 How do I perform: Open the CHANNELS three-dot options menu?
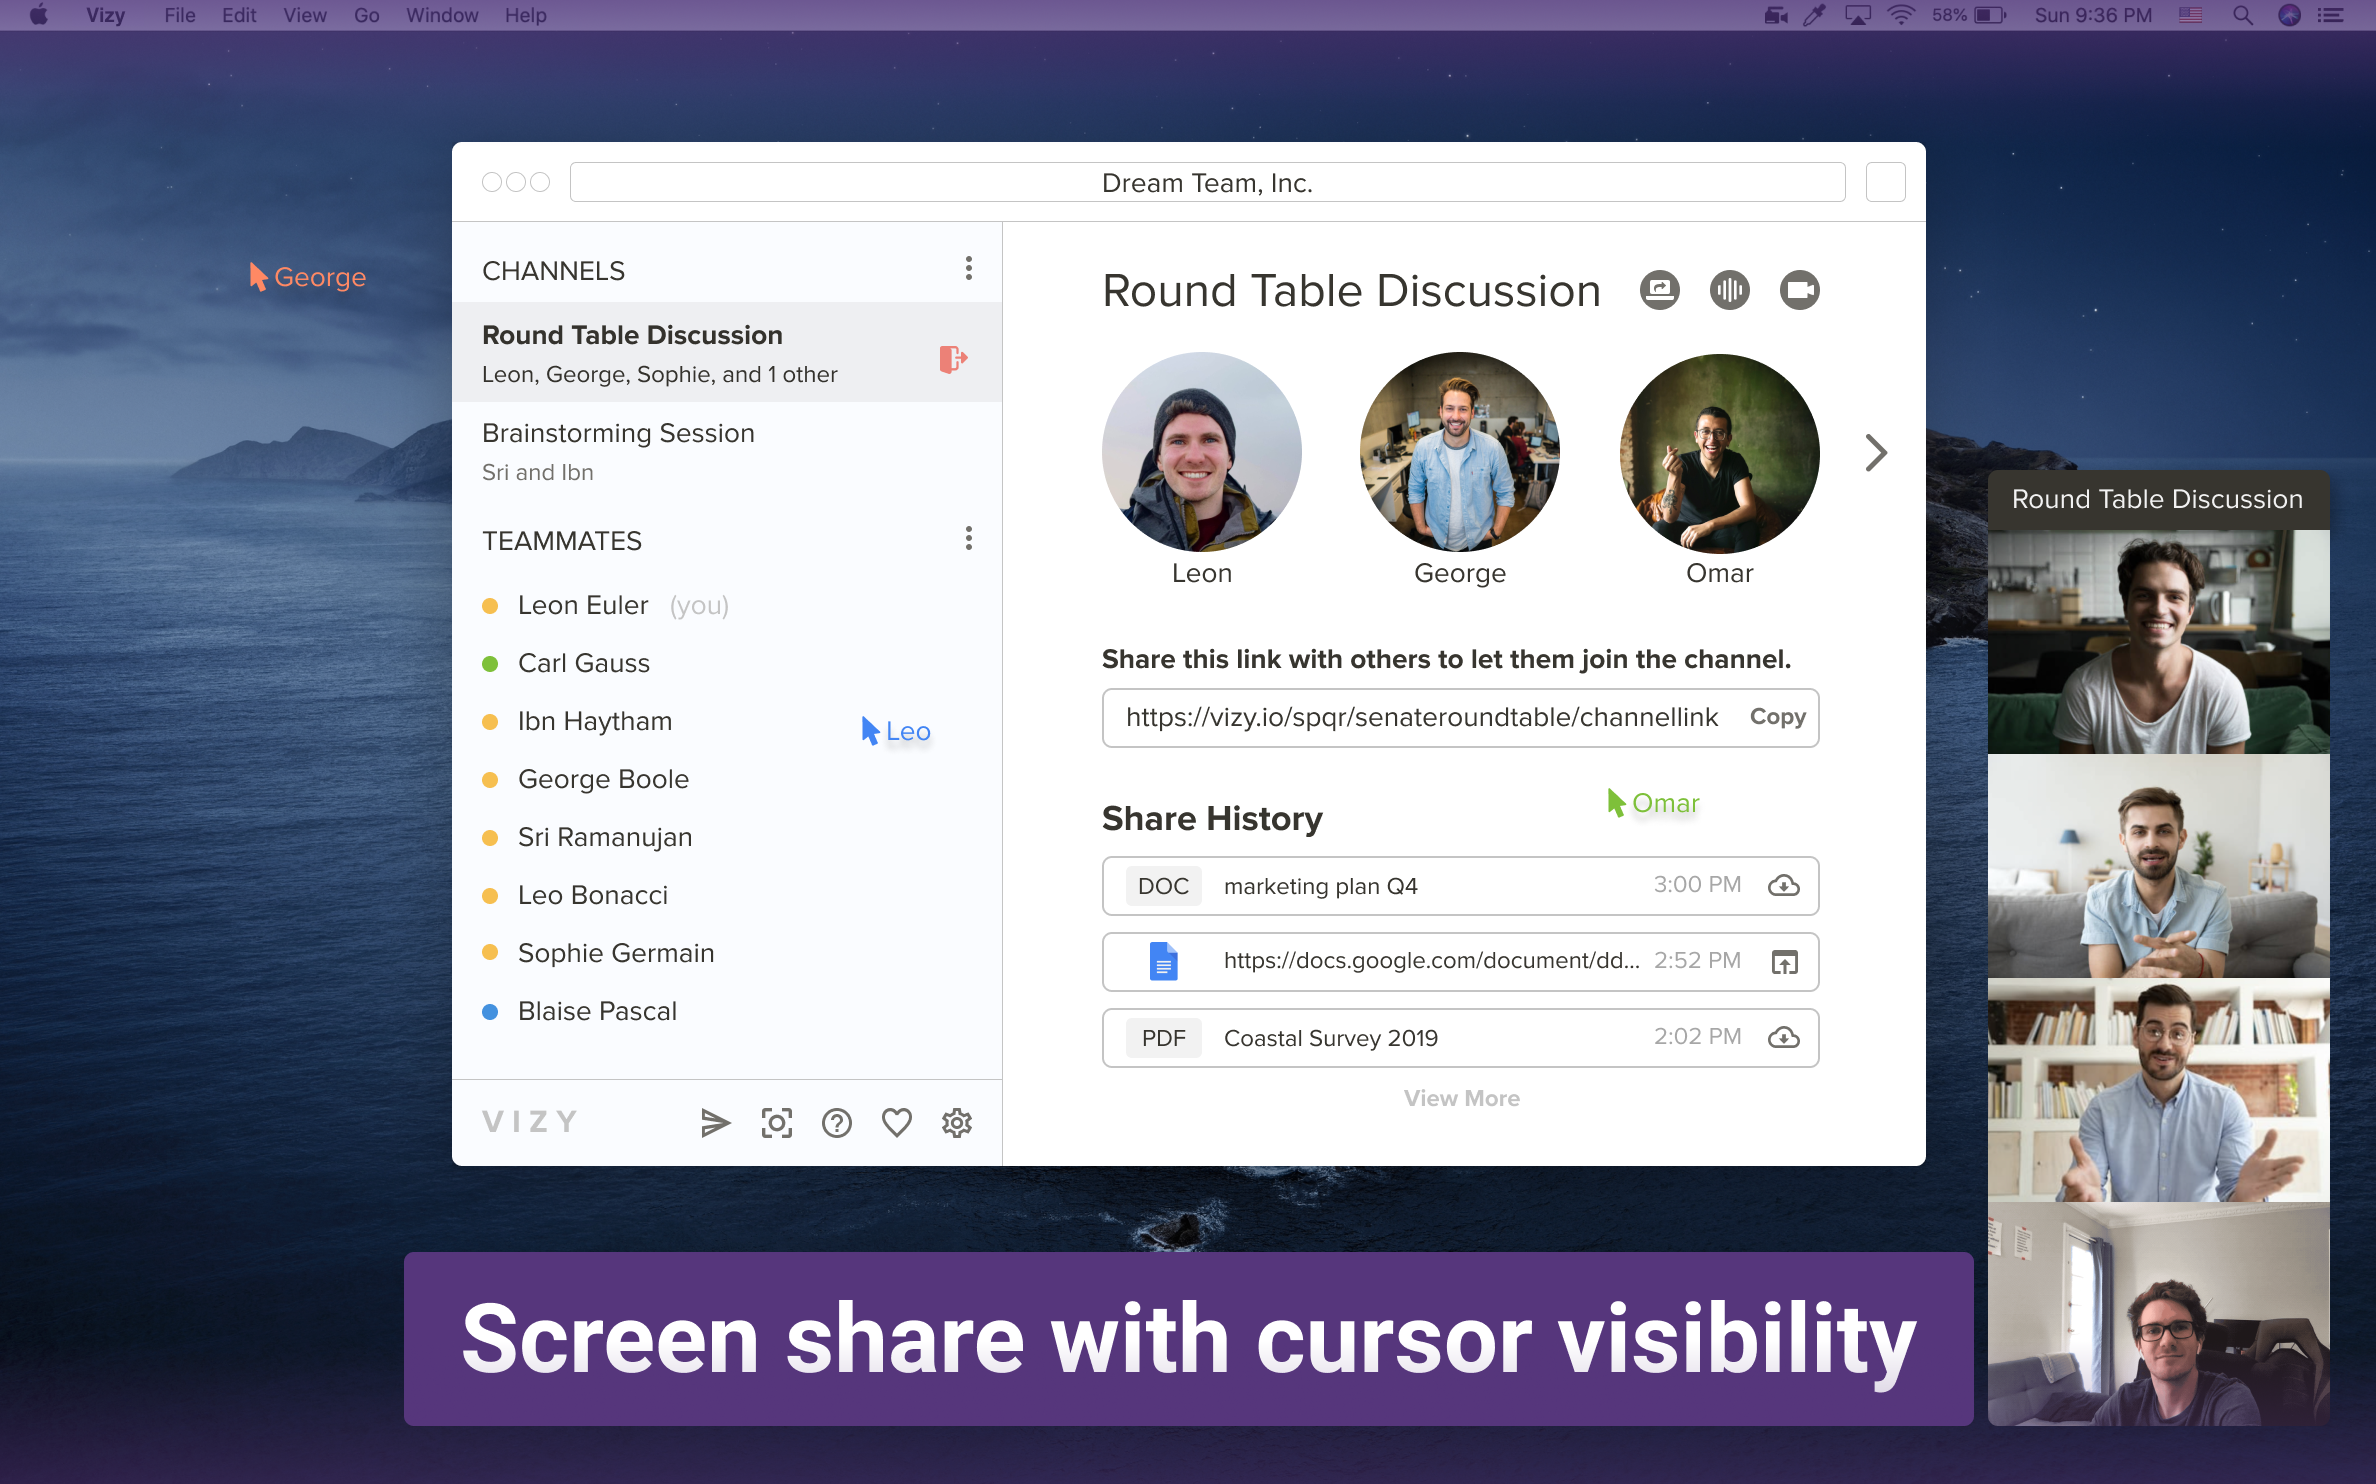968,268
